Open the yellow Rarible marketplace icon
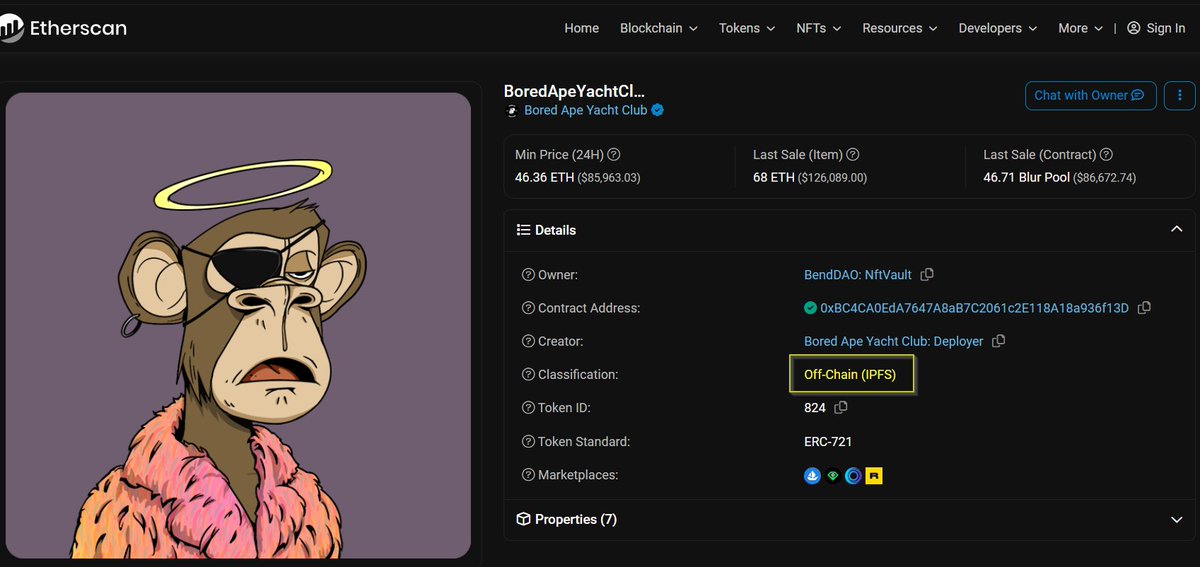Screen dimensions: 1200x567 [x=874, y=476]
